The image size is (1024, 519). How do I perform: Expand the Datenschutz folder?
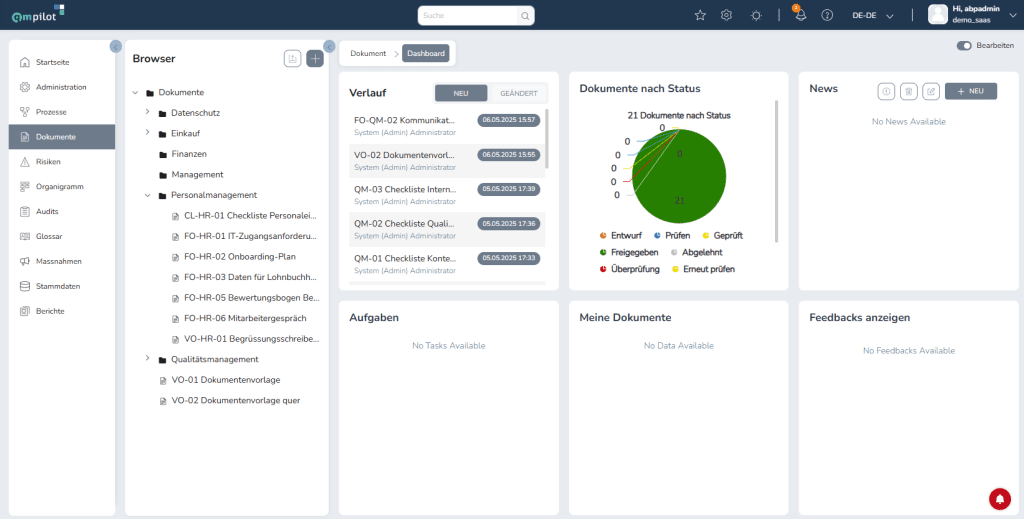point(147,113)
